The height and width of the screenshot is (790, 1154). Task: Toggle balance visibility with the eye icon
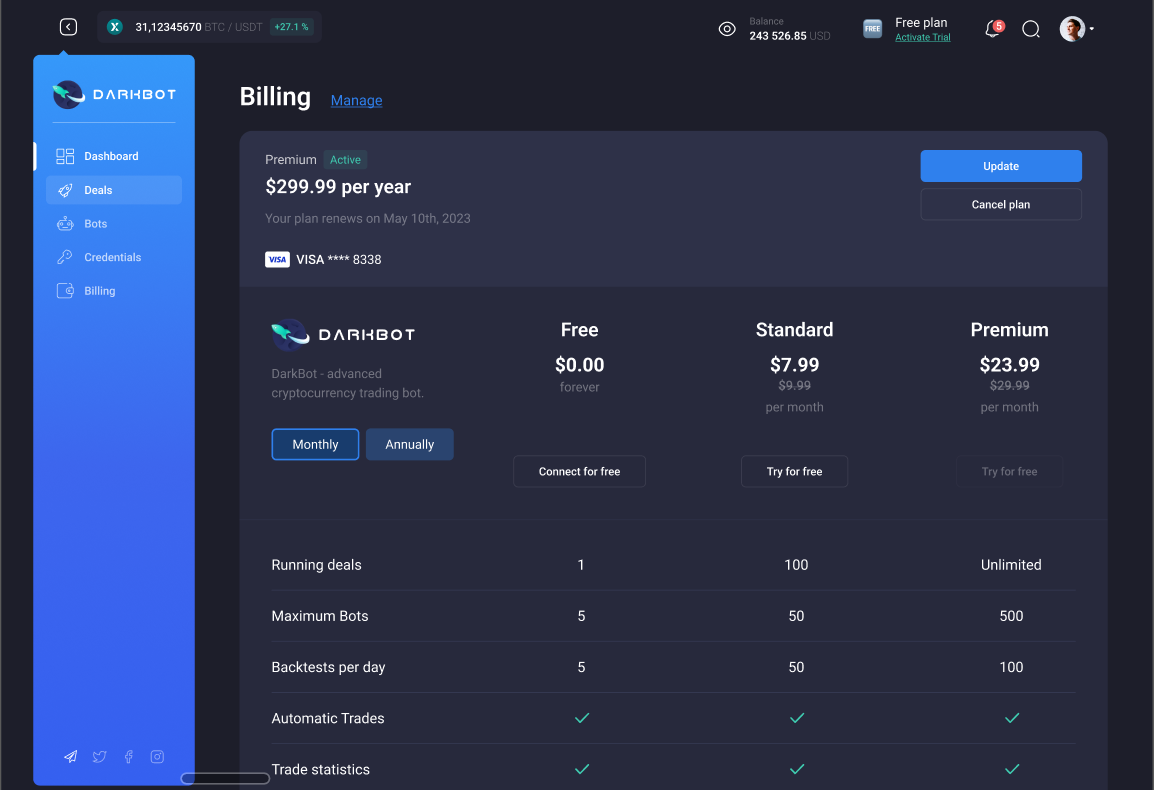pos(727,29)
